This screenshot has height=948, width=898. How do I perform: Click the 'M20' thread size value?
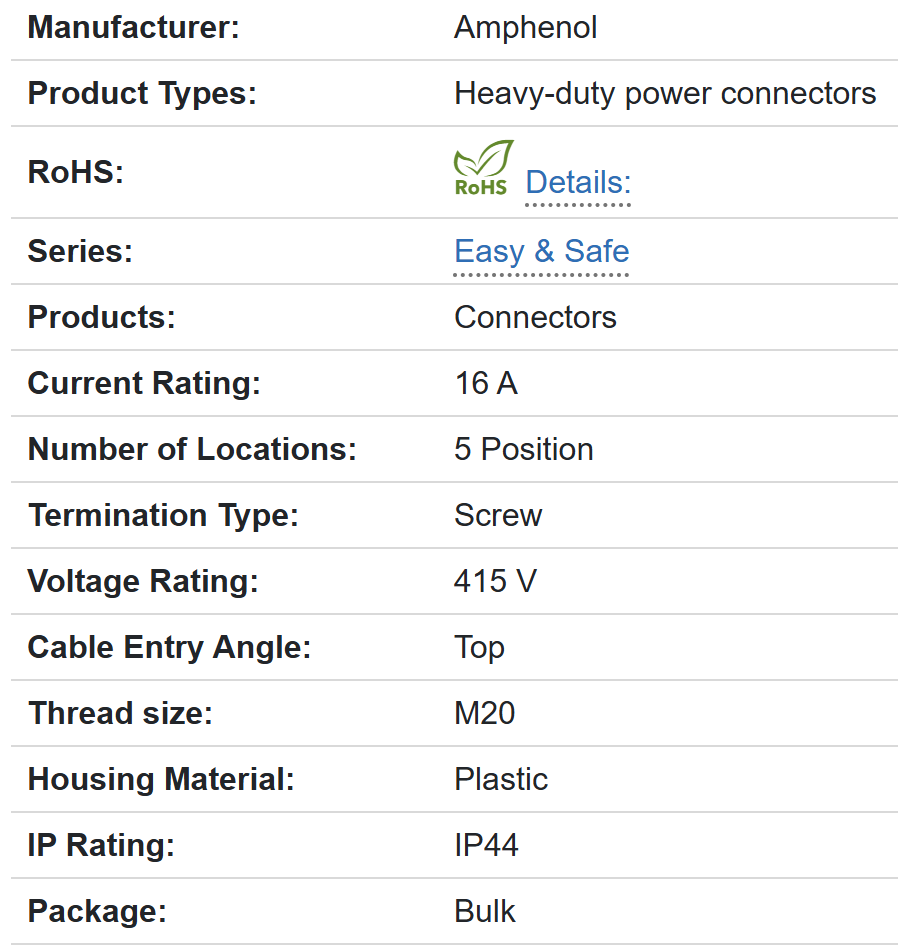pyautogui.click(x=484, y=713)
